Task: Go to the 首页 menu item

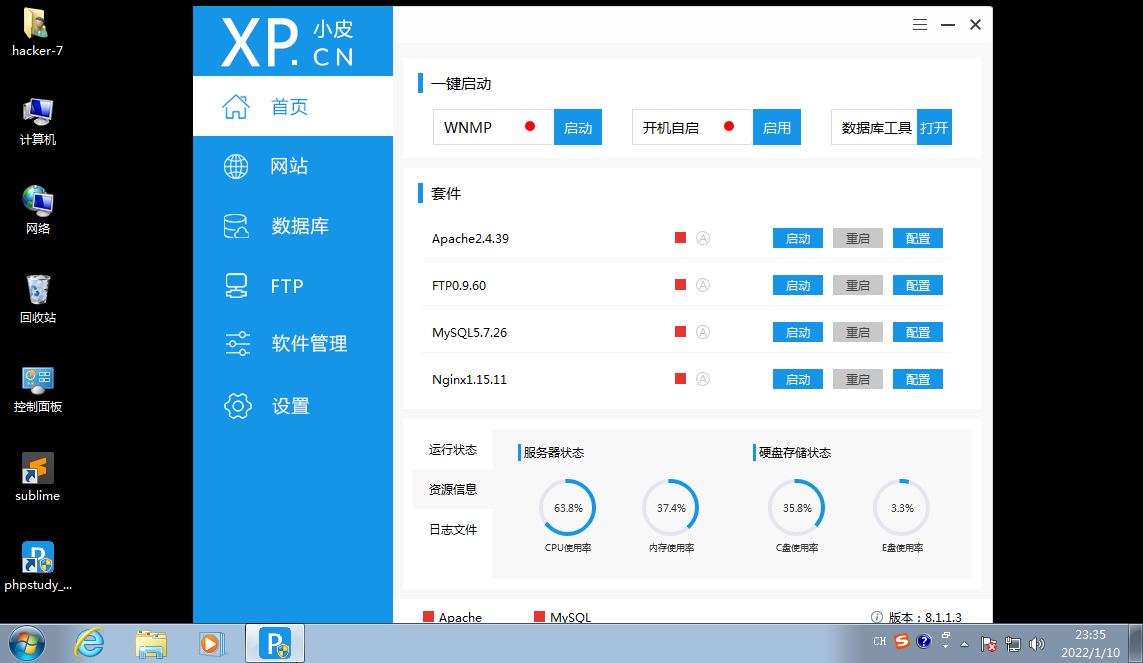Action: 293,106
